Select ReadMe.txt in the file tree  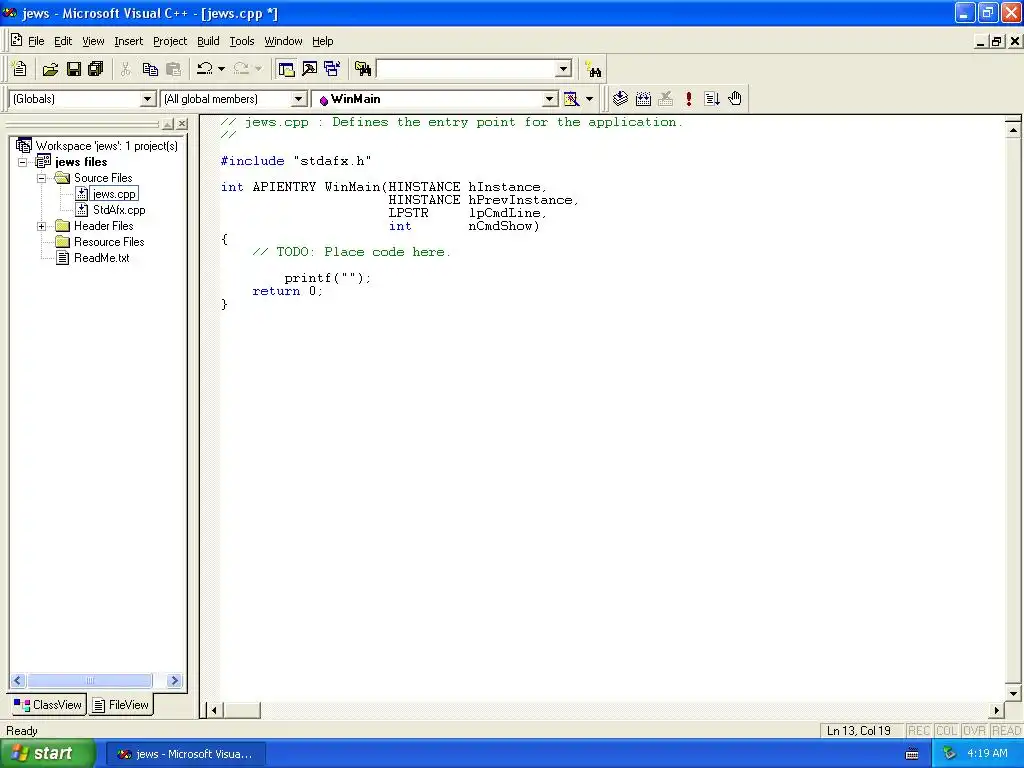(x=101, y=258)
